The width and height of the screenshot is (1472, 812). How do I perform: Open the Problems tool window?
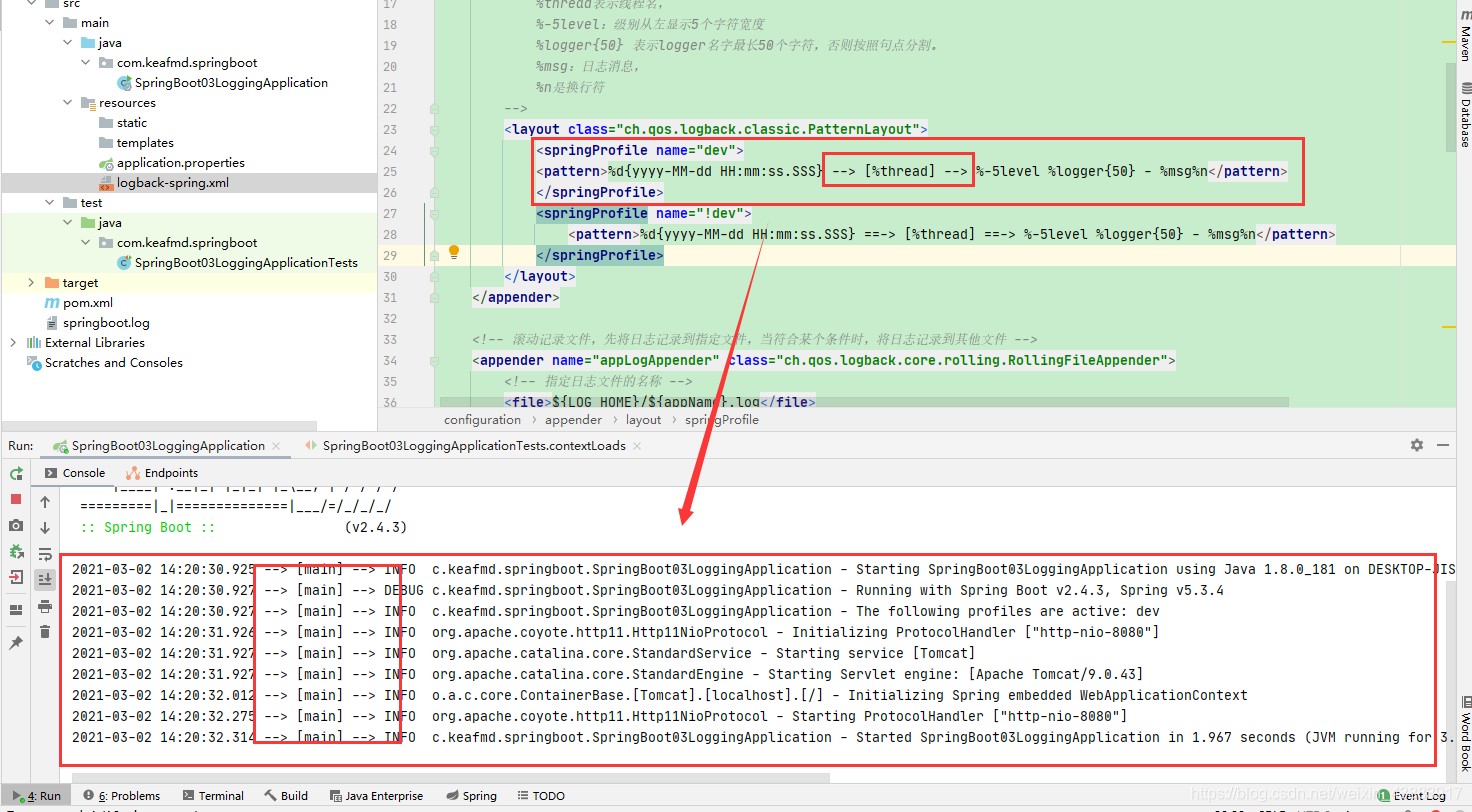tap(123, 796)
